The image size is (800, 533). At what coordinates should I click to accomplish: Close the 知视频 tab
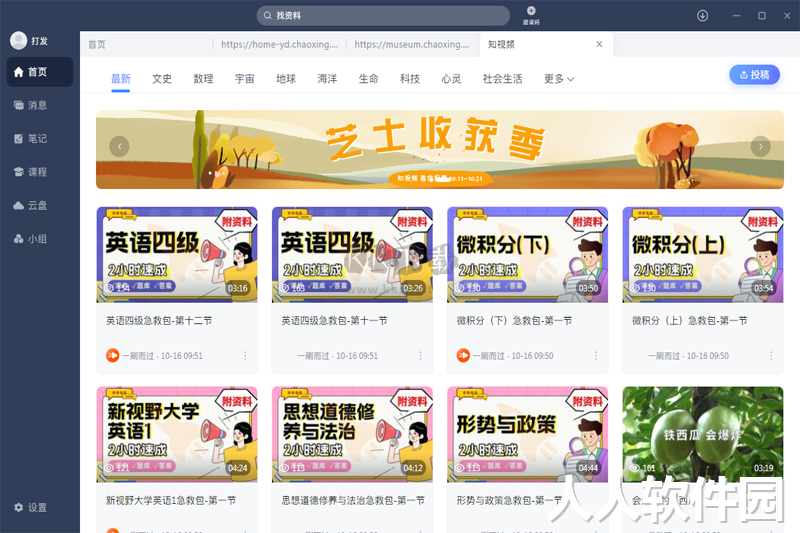(599, 44)
